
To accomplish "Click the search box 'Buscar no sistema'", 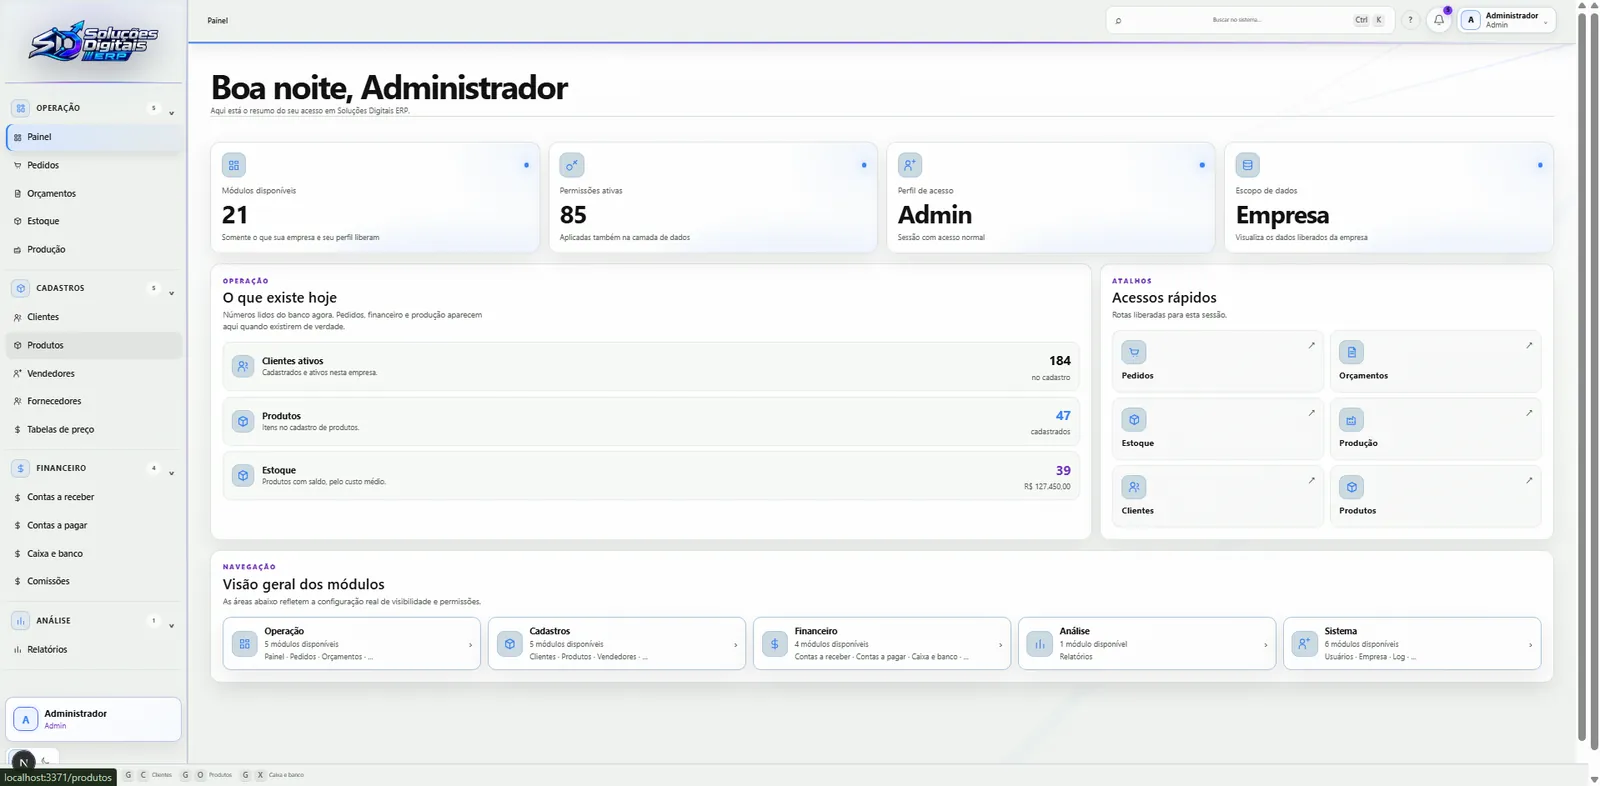I will pyautogui.click(x=1250, y=20).
